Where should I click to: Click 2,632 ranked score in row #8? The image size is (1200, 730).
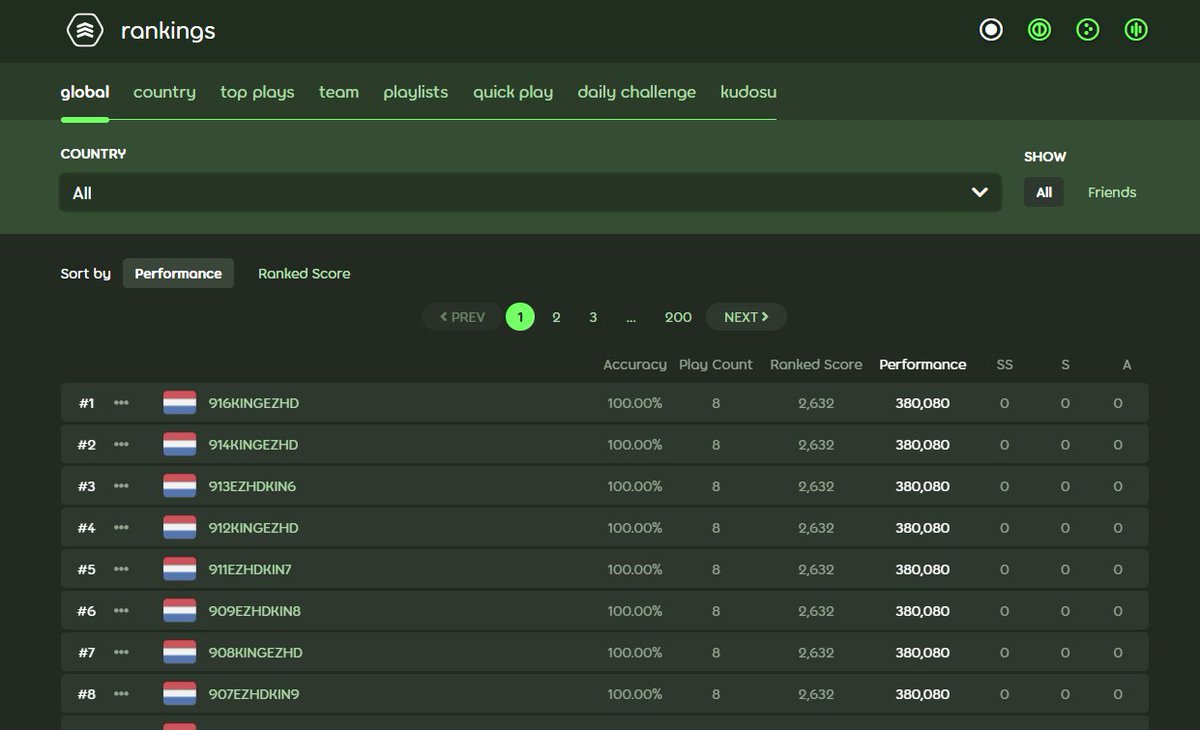[x=816, y=694]
